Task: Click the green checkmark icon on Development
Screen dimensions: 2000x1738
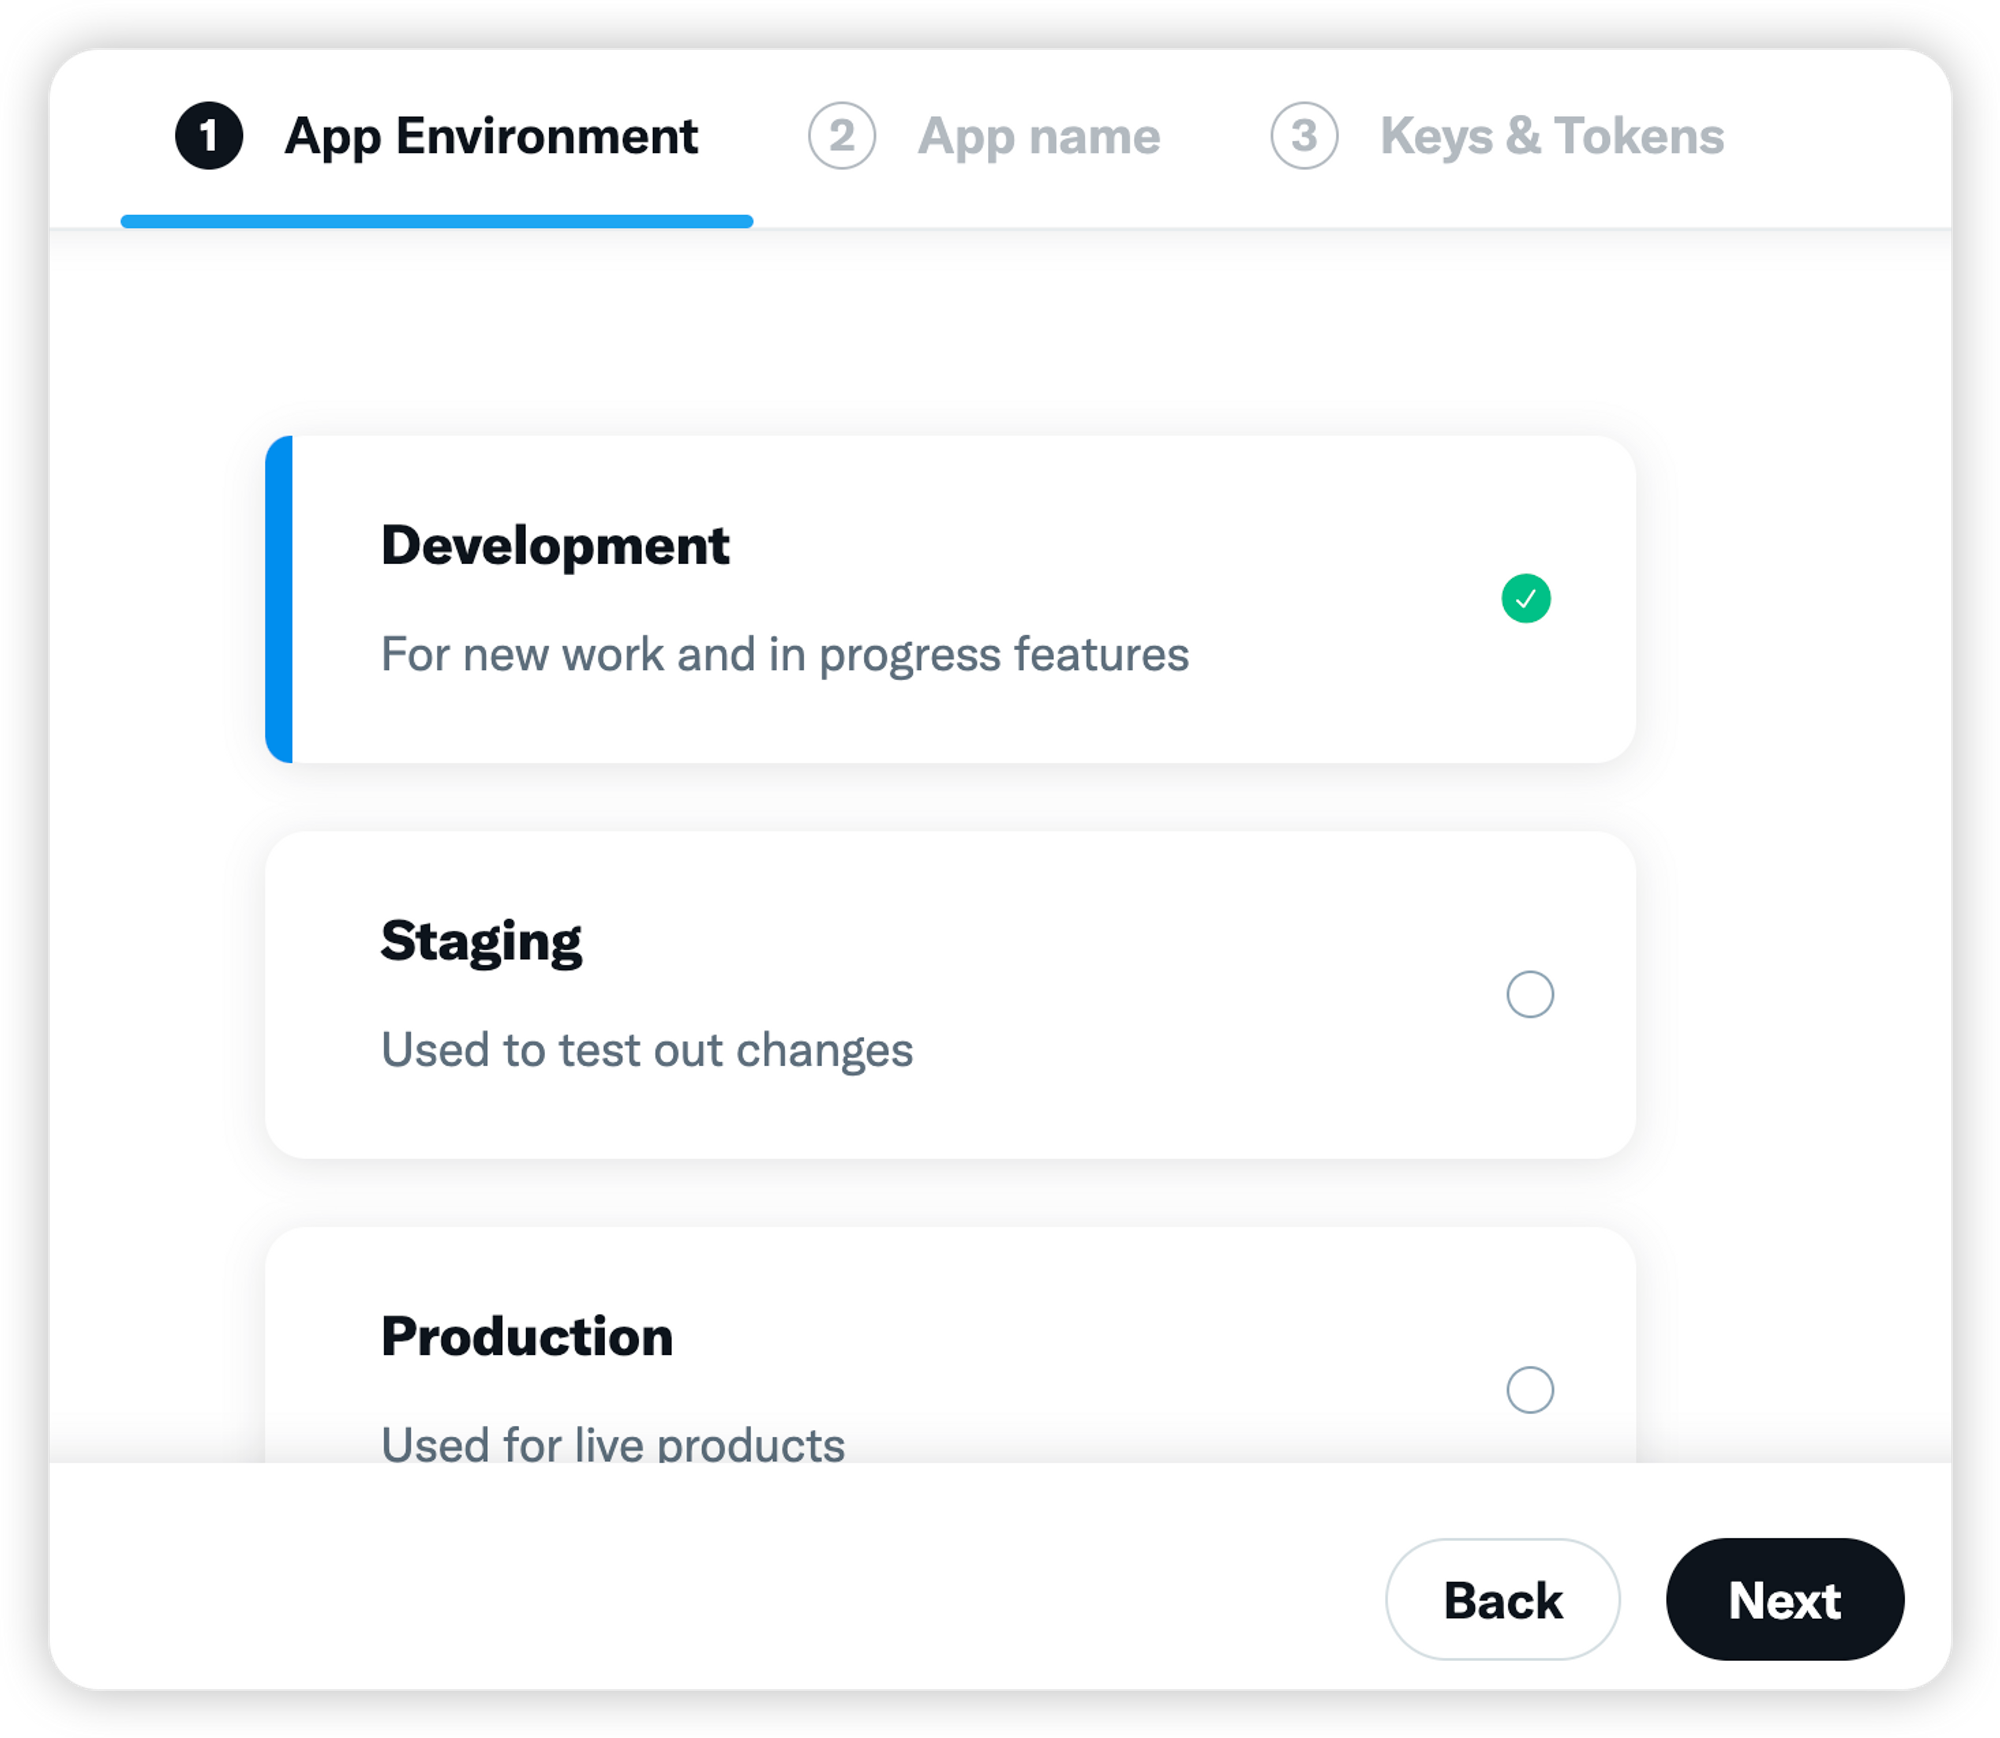Action: (x=1527, y=597)
